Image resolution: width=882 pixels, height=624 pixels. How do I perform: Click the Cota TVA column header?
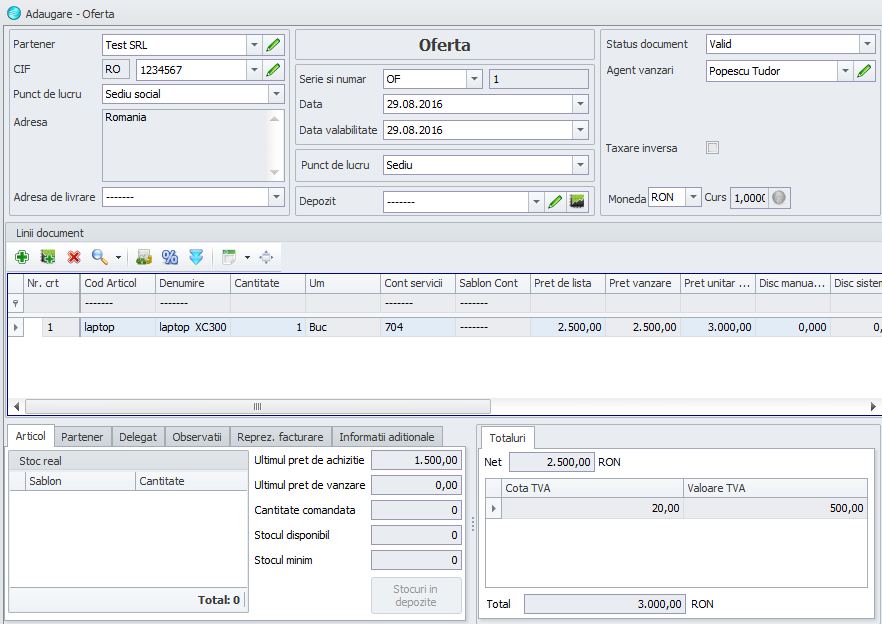[592, 488]
